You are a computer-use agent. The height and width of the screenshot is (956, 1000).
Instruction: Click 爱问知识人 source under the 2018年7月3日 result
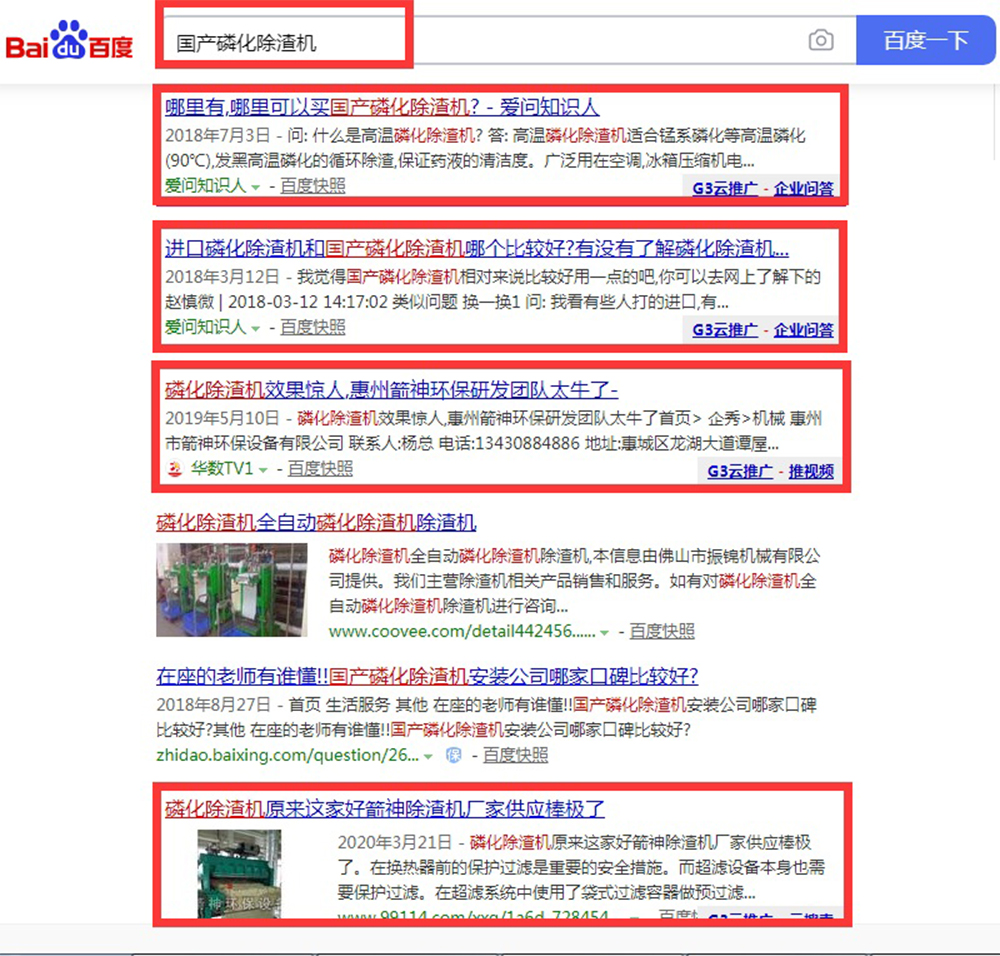[205, 186]
